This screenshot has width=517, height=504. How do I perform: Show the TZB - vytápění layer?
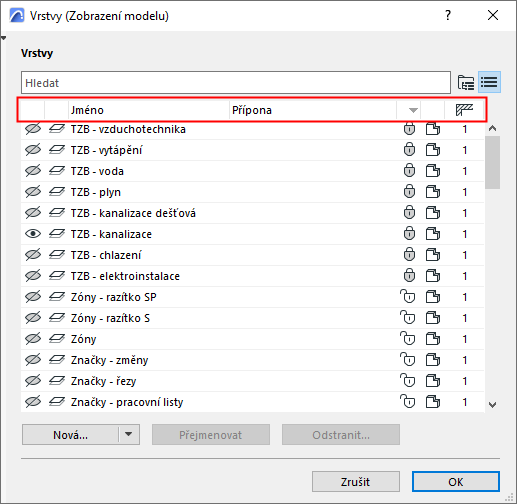33,150
